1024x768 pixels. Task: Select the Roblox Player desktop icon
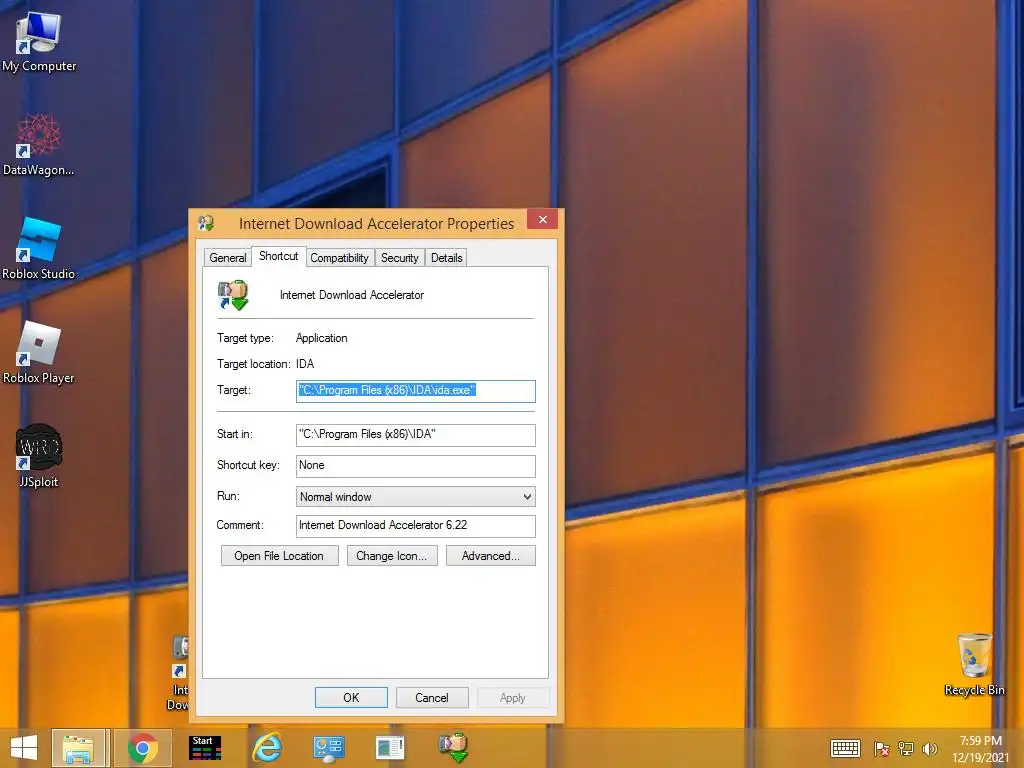pos(39,353)
